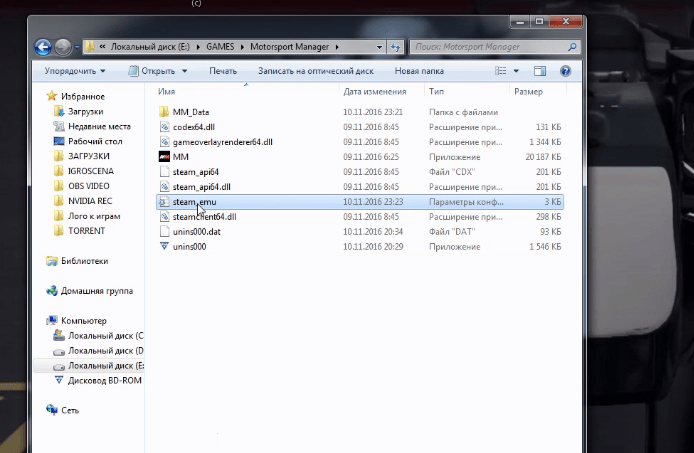The image size is (694, 453).
Task: Change view with the view mode icon
Action: click(501, 71)
